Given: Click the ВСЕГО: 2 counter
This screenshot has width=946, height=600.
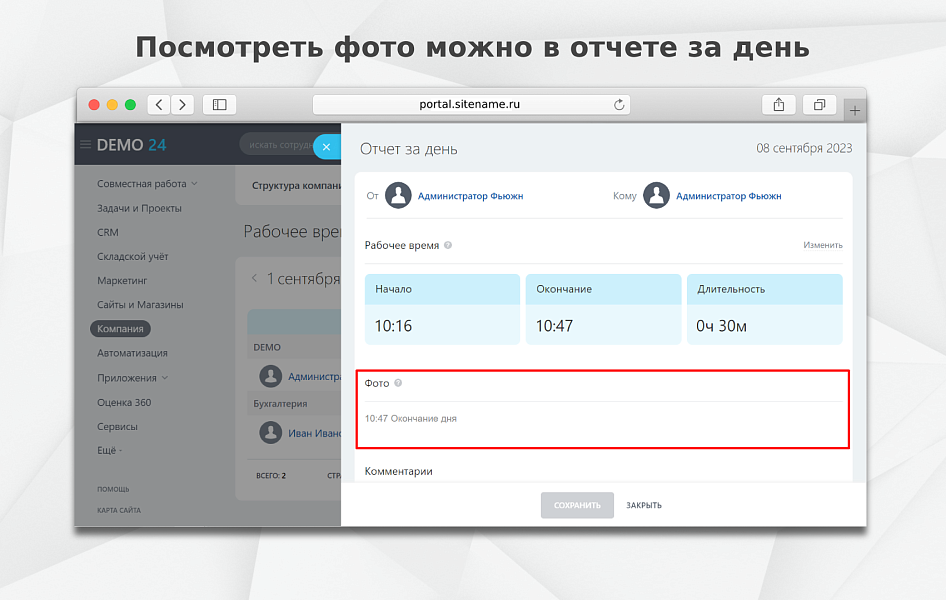Looking at the screenshot, I should pyautogui.click(x=271, y=476).
